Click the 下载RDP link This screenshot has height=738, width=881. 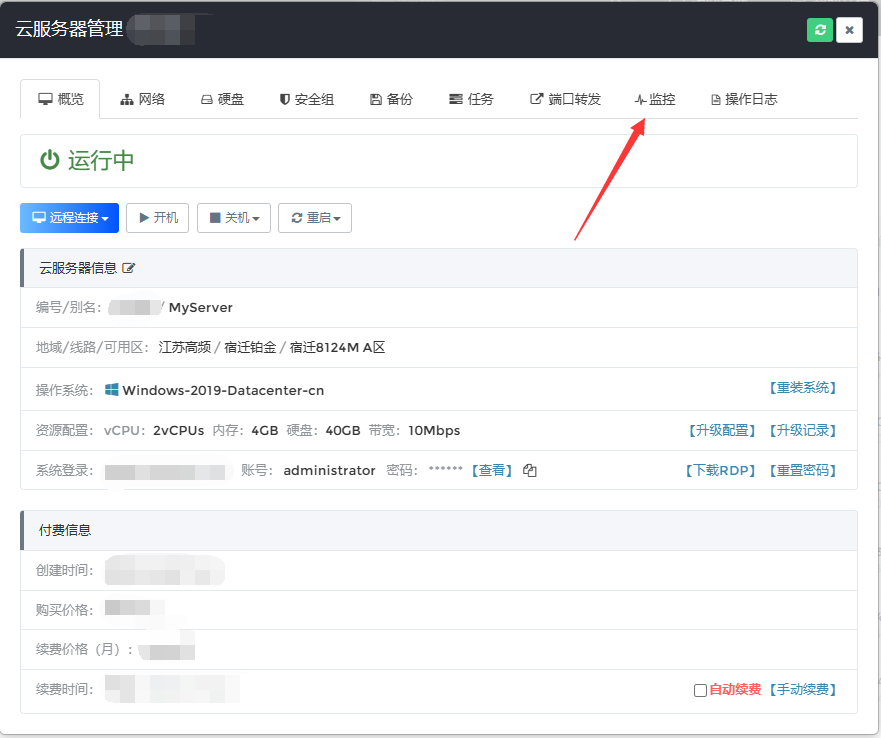click(x=720, y=470)
